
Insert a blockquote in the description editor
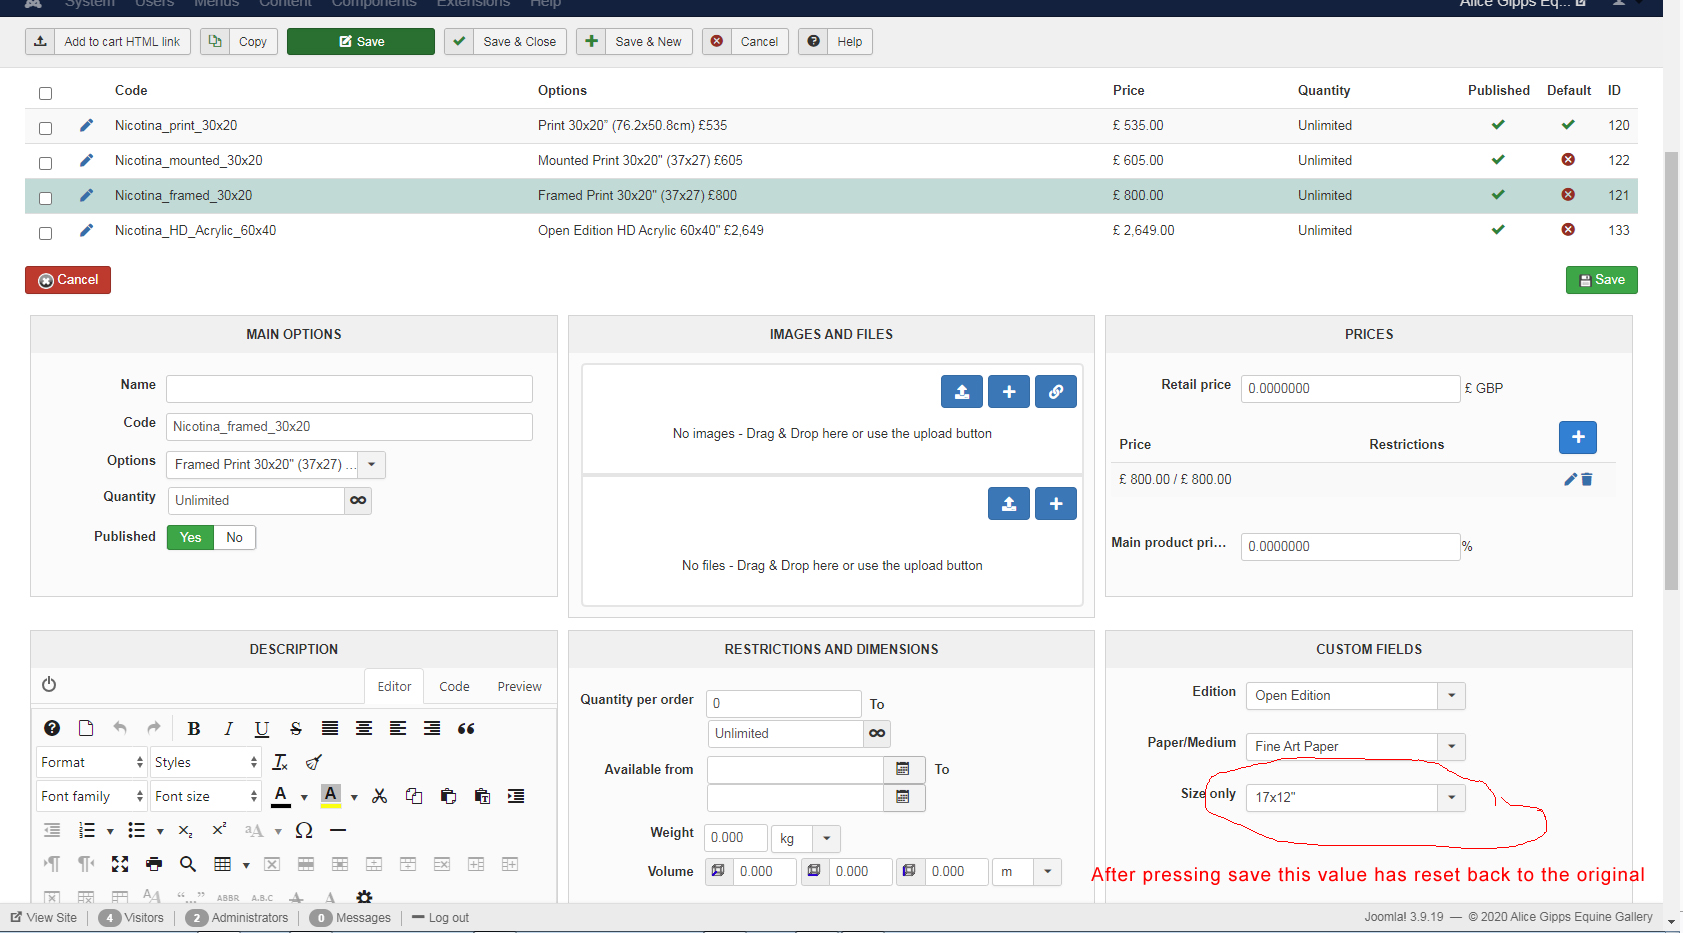(466, 728)
